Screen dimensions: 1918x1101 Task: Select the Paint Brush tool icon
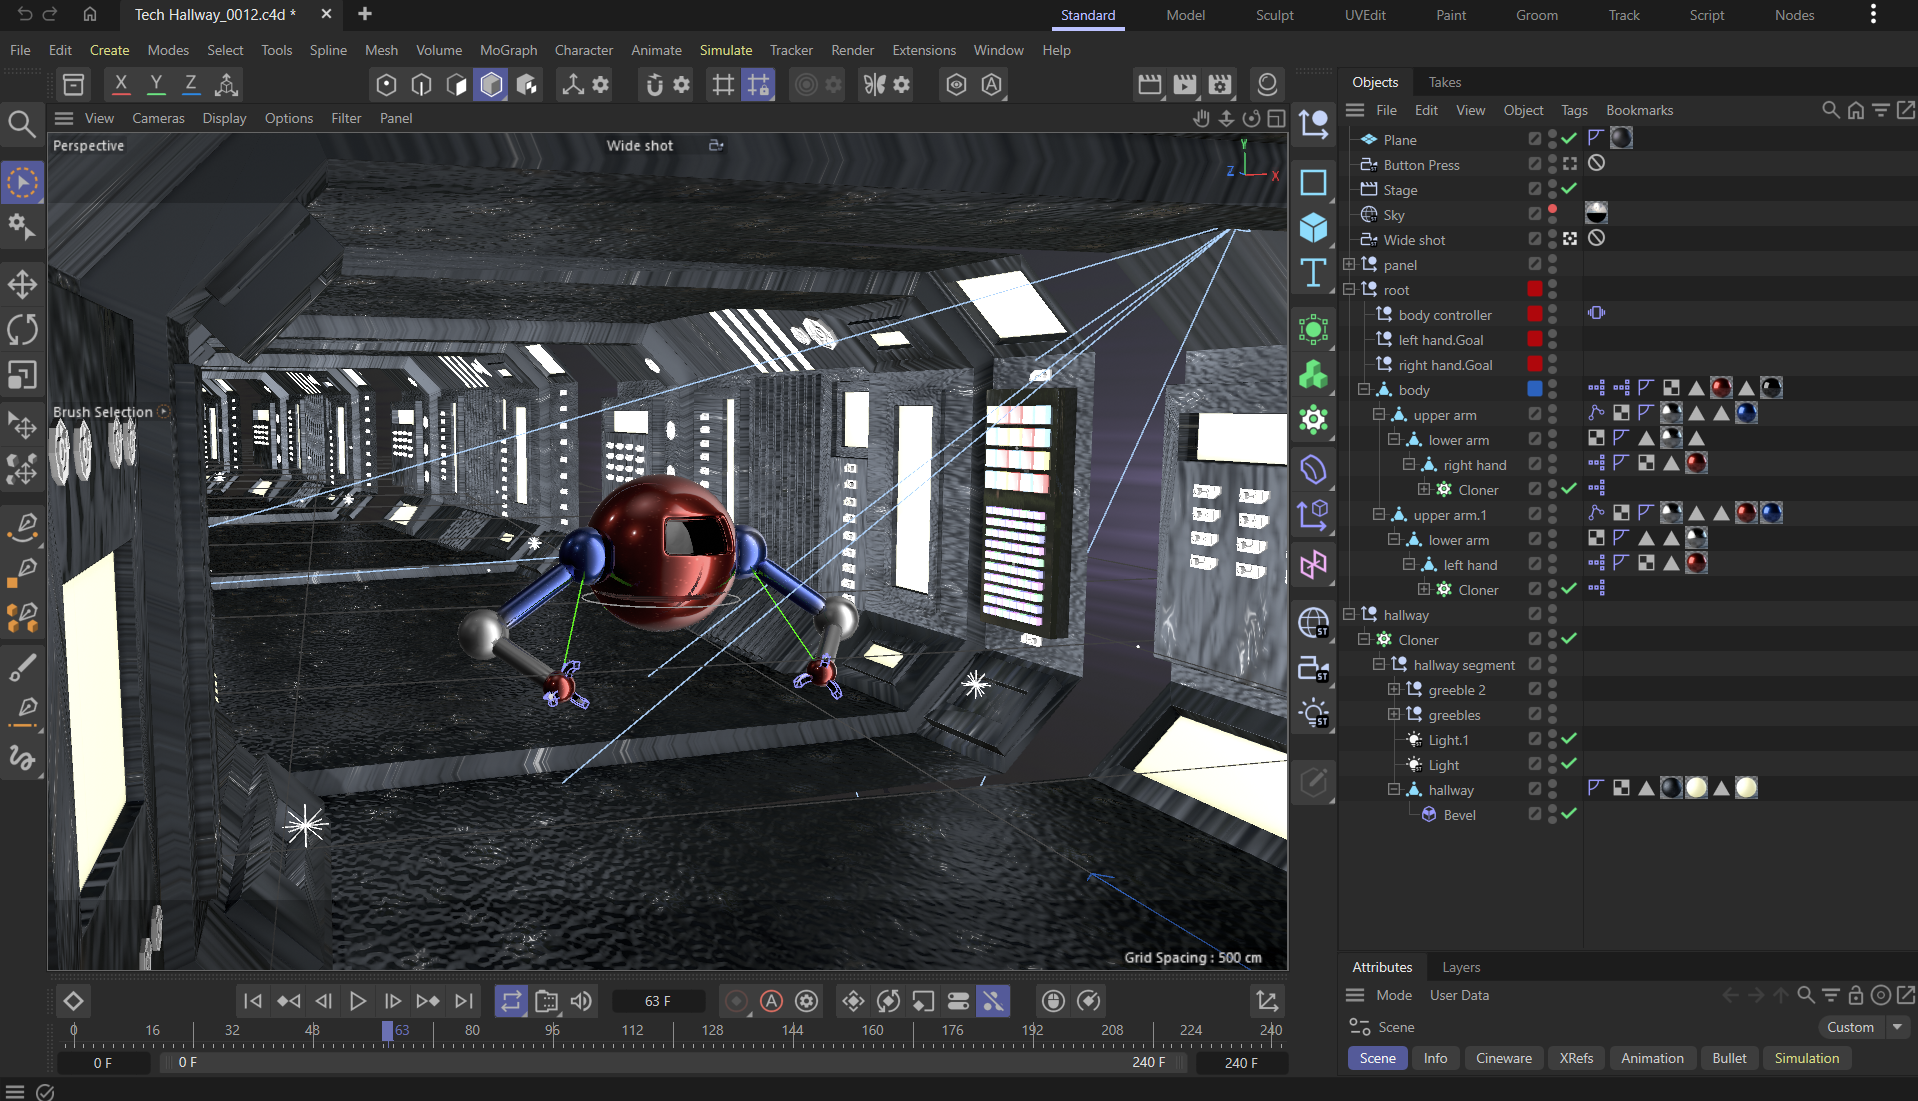[x=22, y=667]
